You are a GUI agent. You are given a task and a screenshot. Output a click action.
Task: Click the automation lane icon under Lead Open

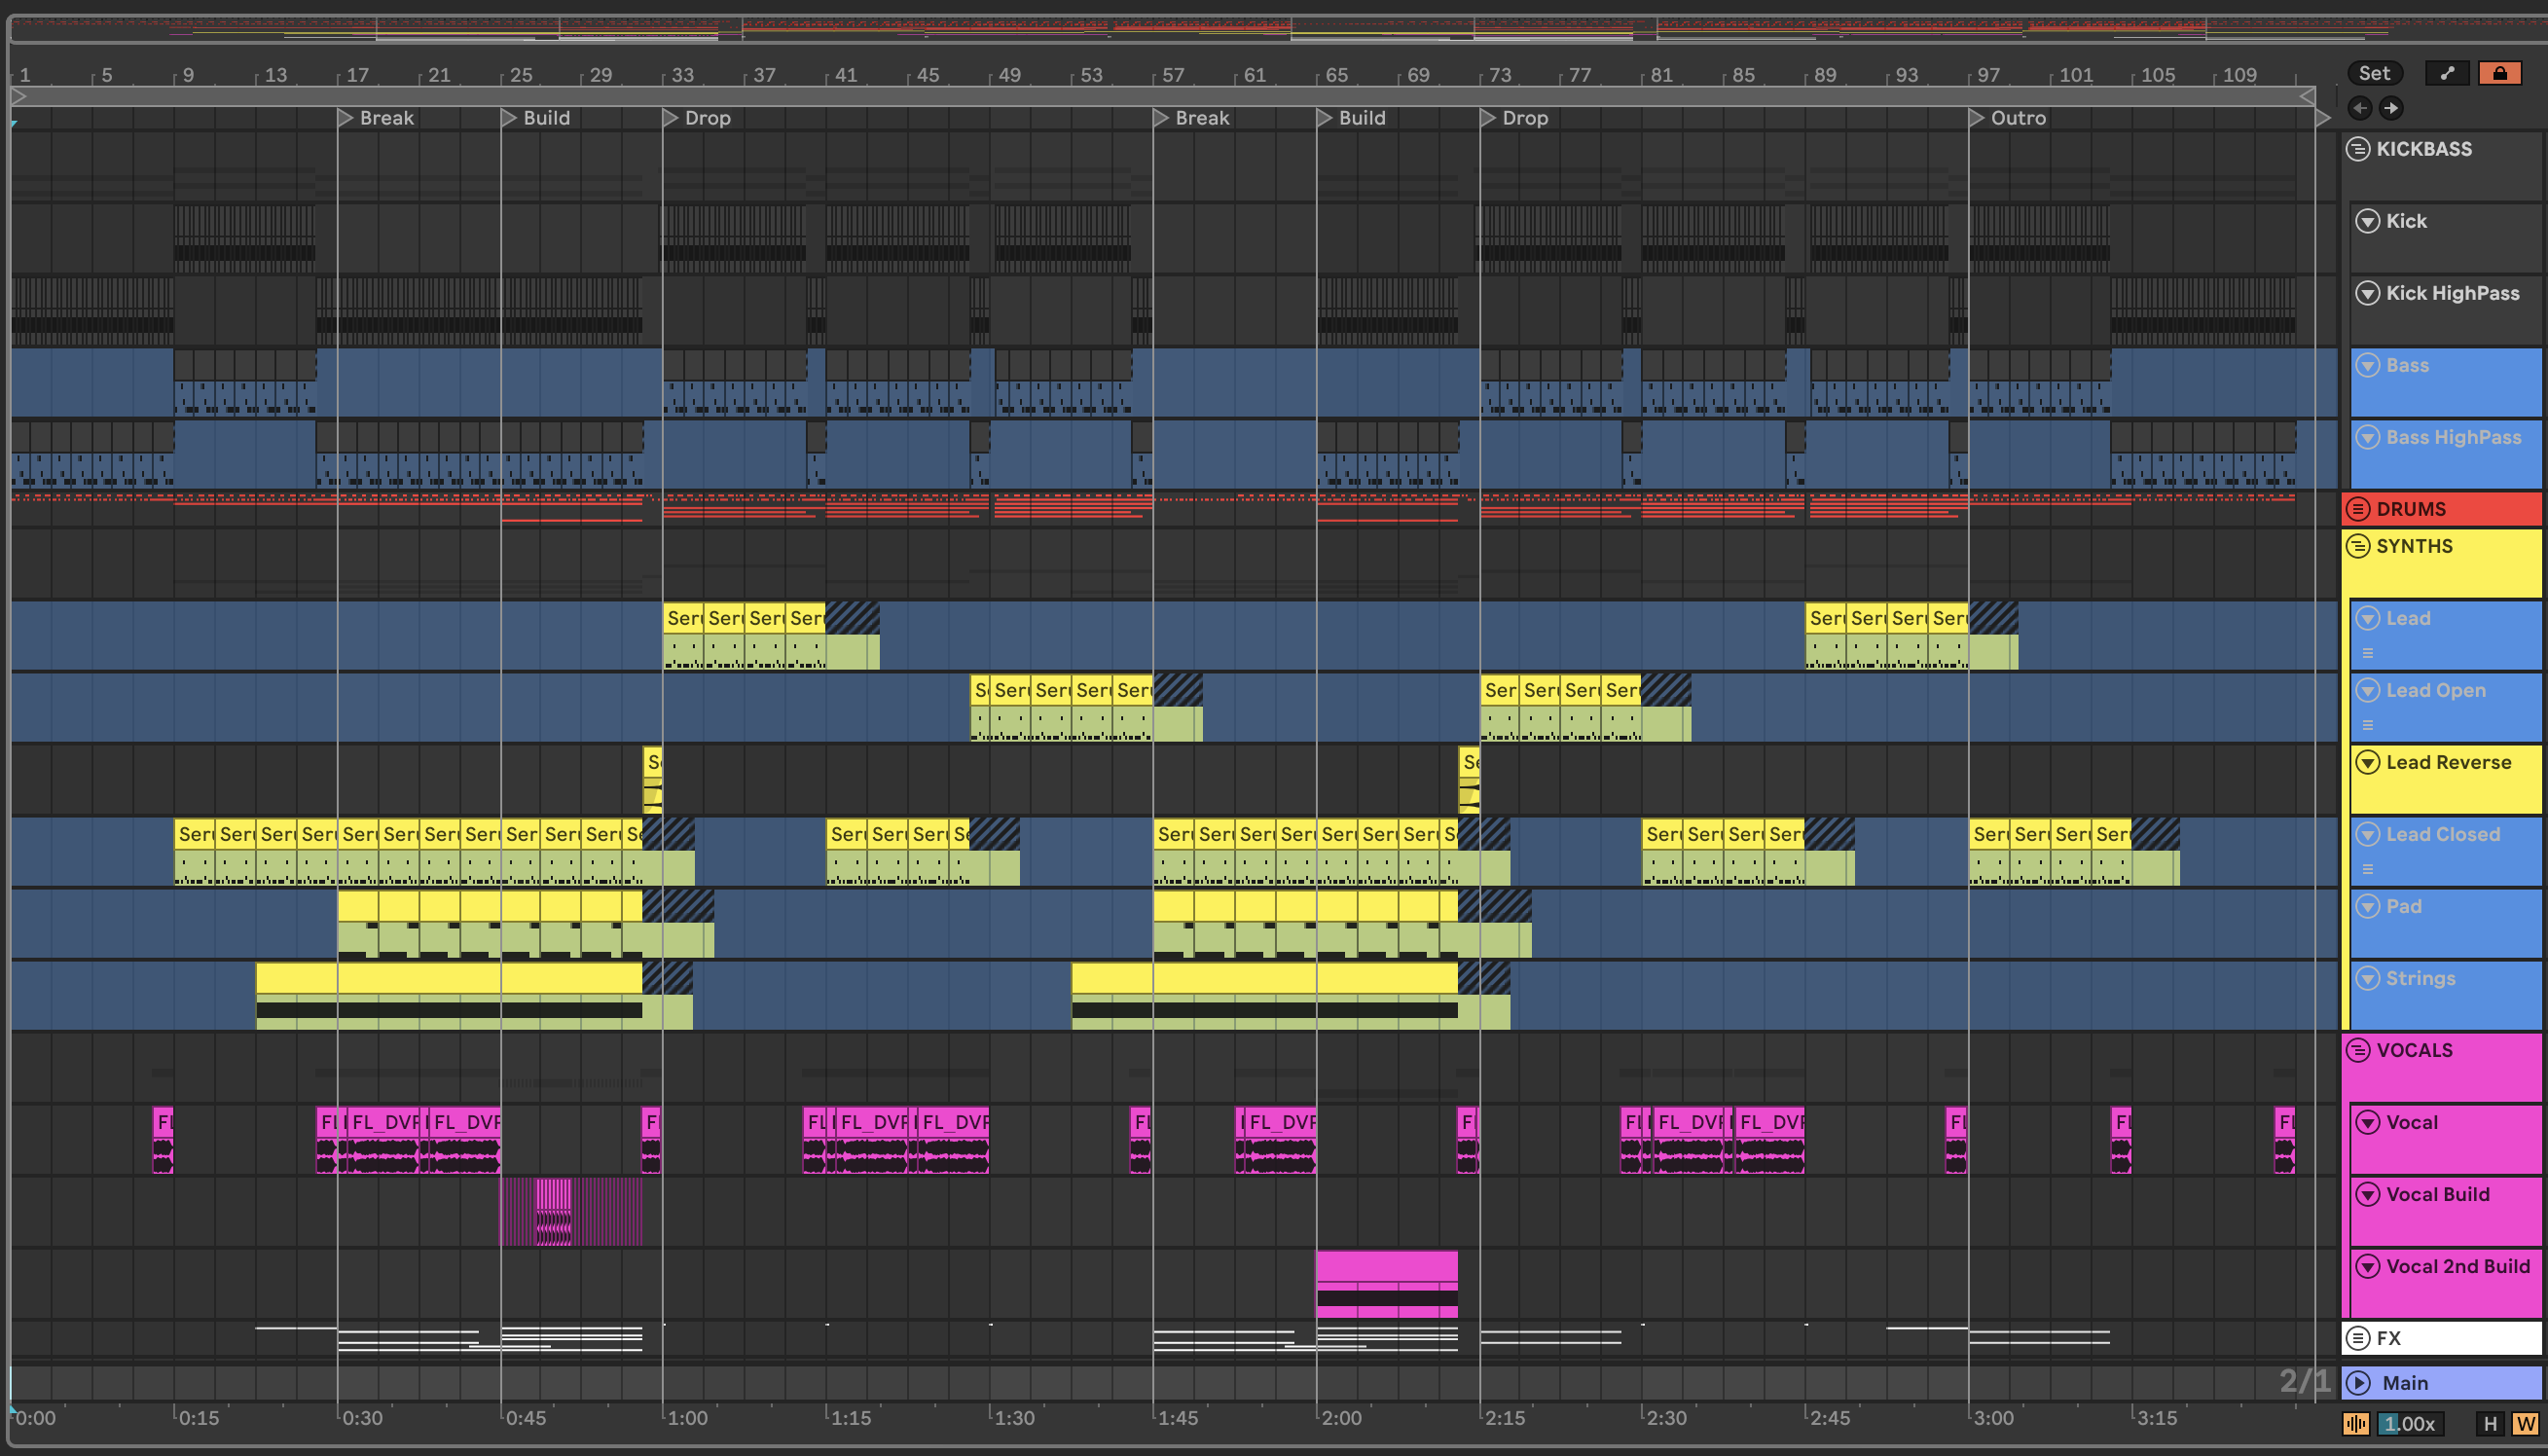pos(2367,725)
